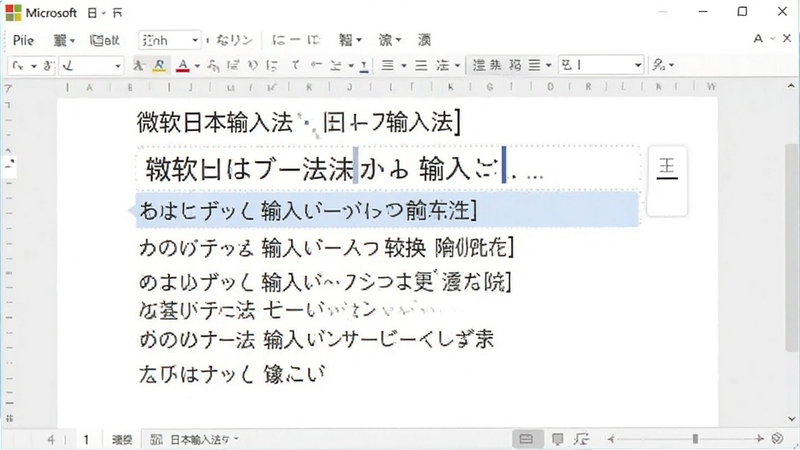The height and width of the screenshot is (450, 800).
Task: Click the menu item left of the font box
Action: click(x=105, y=40)
